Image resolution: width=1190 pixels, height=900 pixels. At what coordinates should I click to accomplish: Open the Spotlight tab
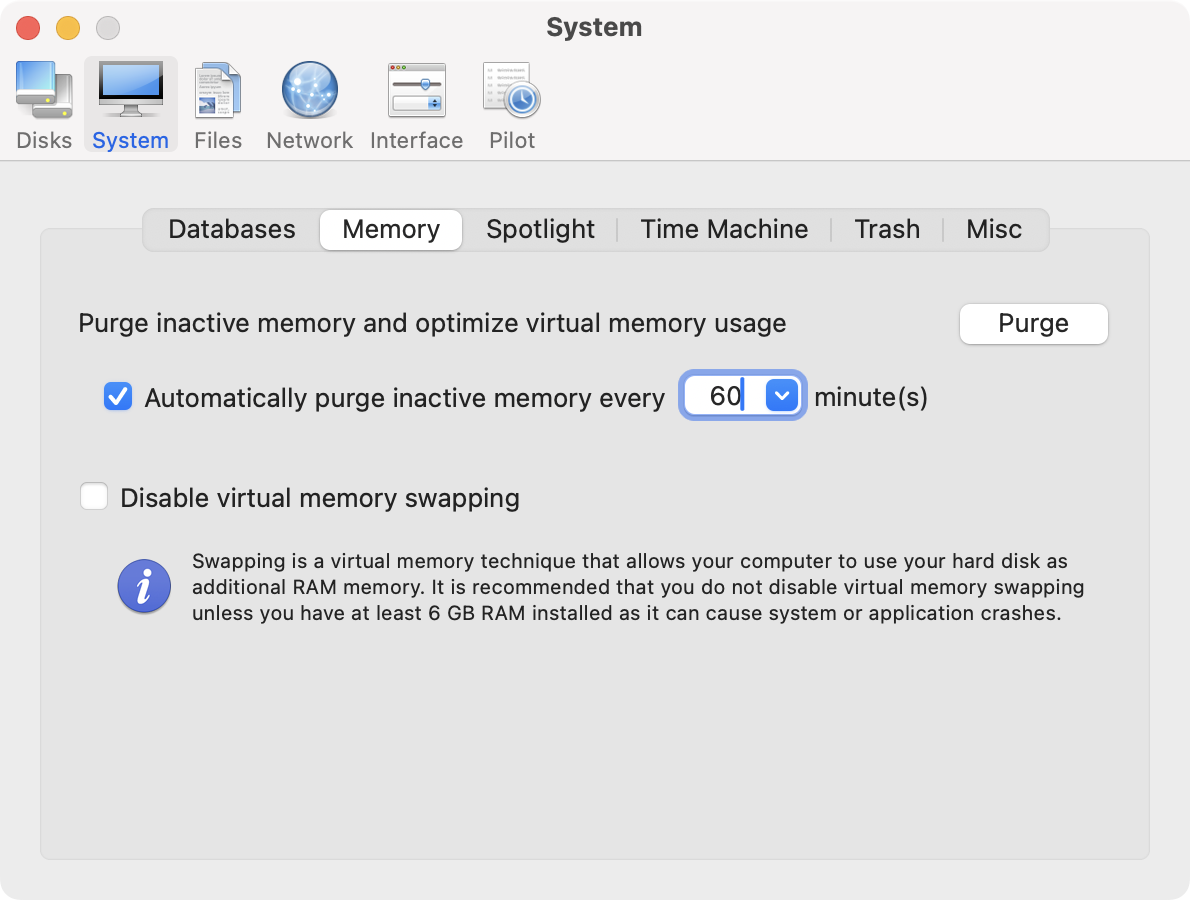pyautogui.click(x=540, y=229)
